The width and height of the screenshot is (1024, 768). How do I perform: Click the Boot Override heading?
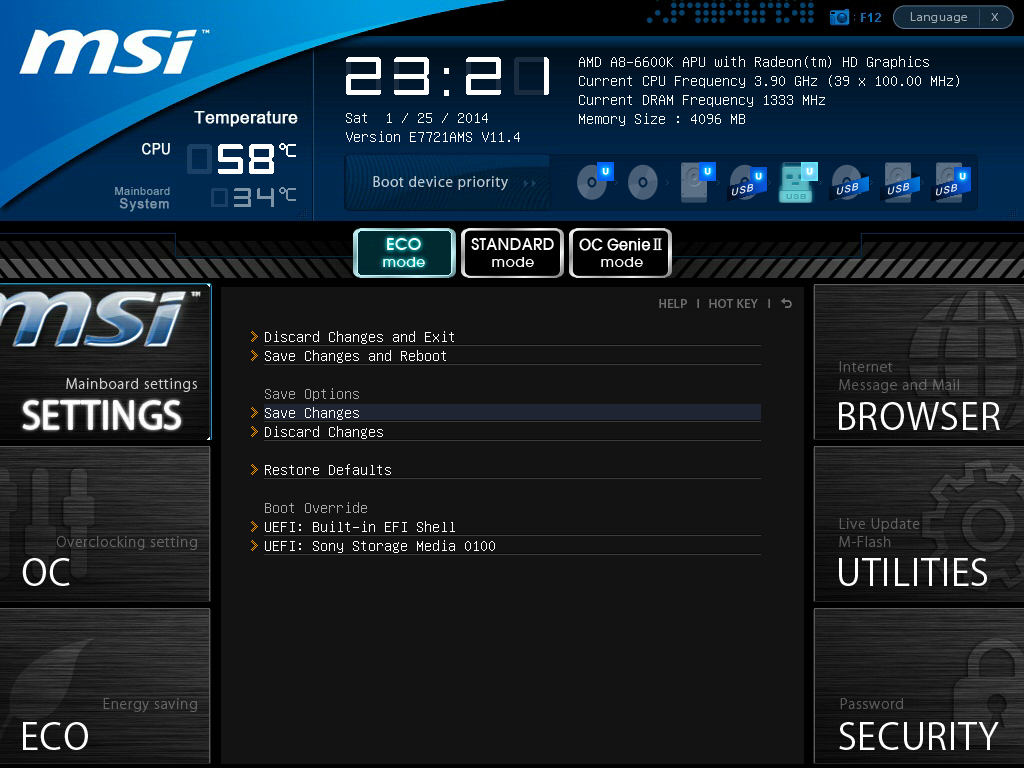coord(315,507)
